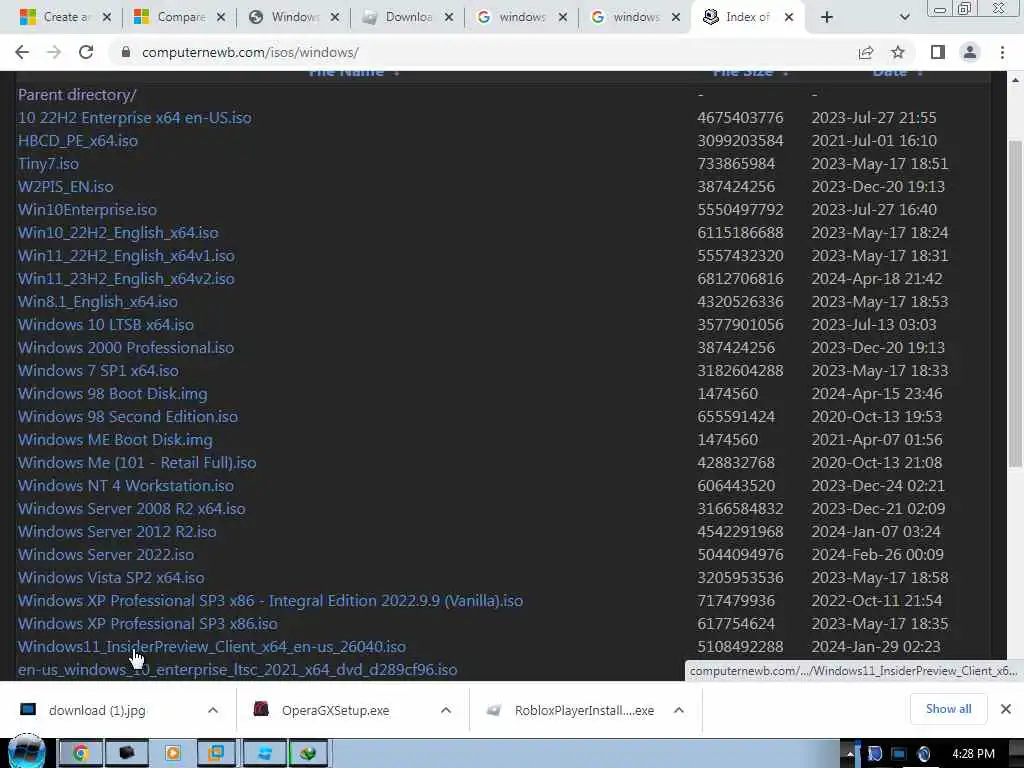Click Windows11_InsiderPreview_Client_x64_en-us_26040.iso
The width and height of the screenshot is (1024, 768).
click(212, 647)
